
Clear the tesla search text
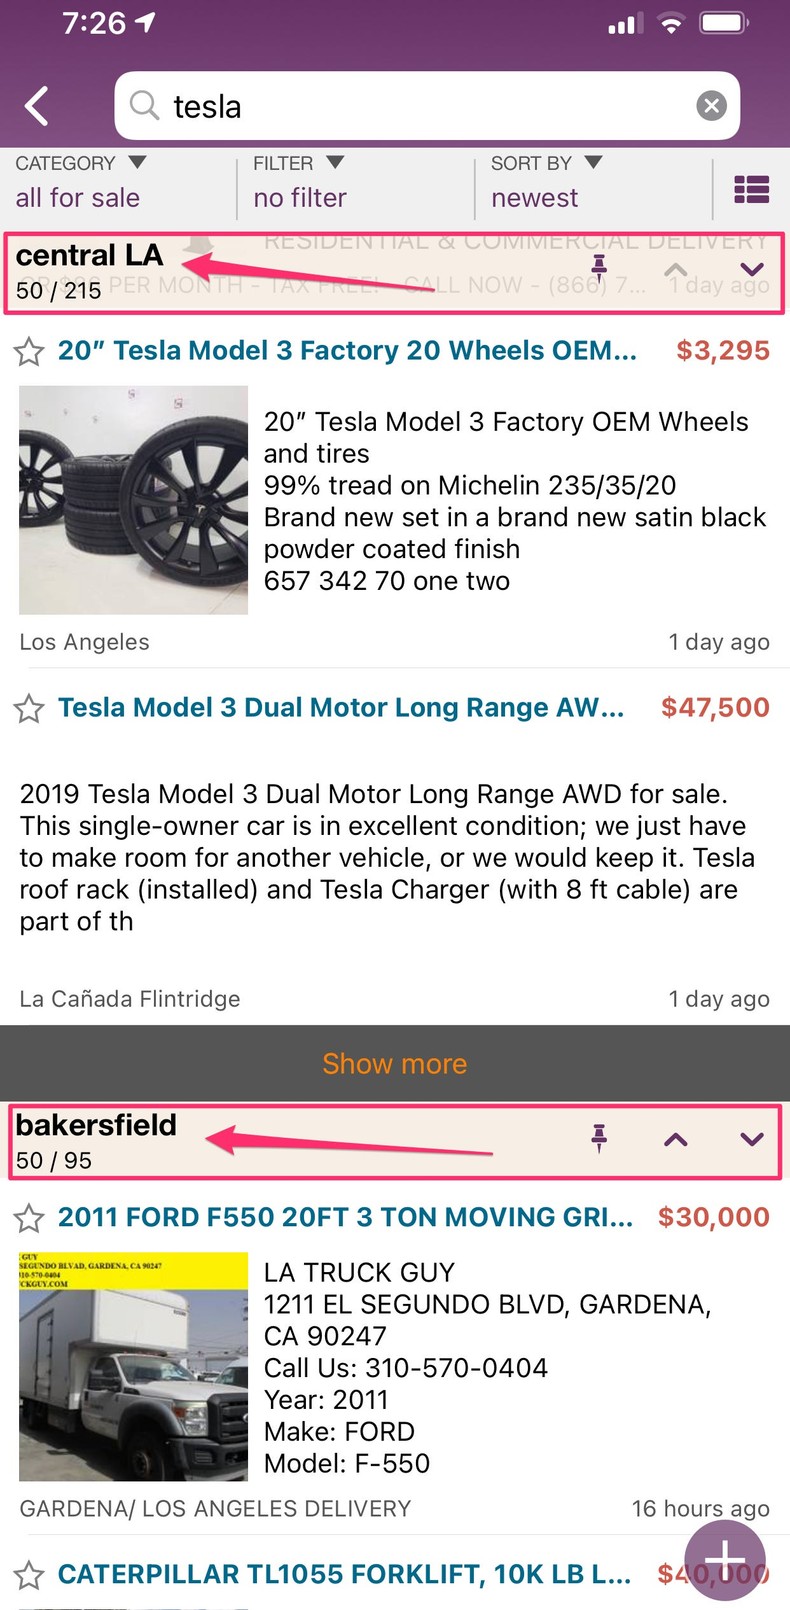pos(711,106)
